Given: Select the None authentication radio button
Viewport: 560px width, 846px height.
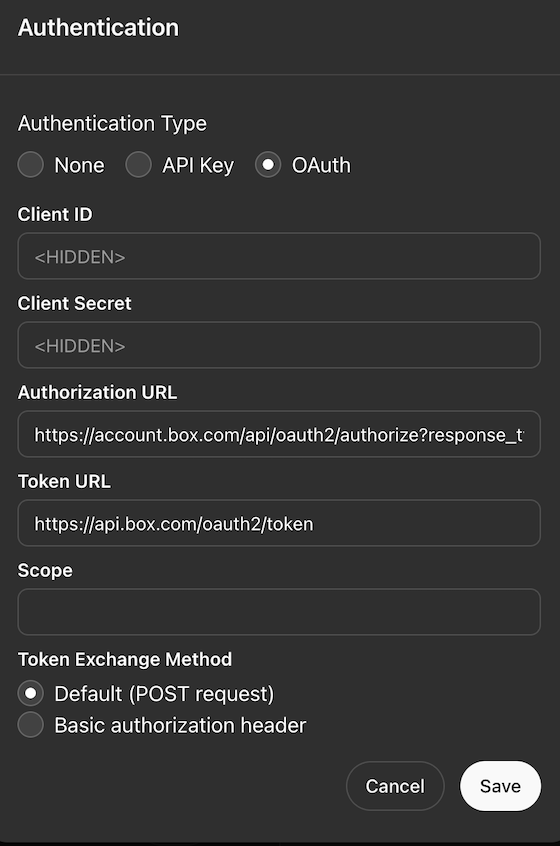Looking at the screenshot, I should coord(31,165).
